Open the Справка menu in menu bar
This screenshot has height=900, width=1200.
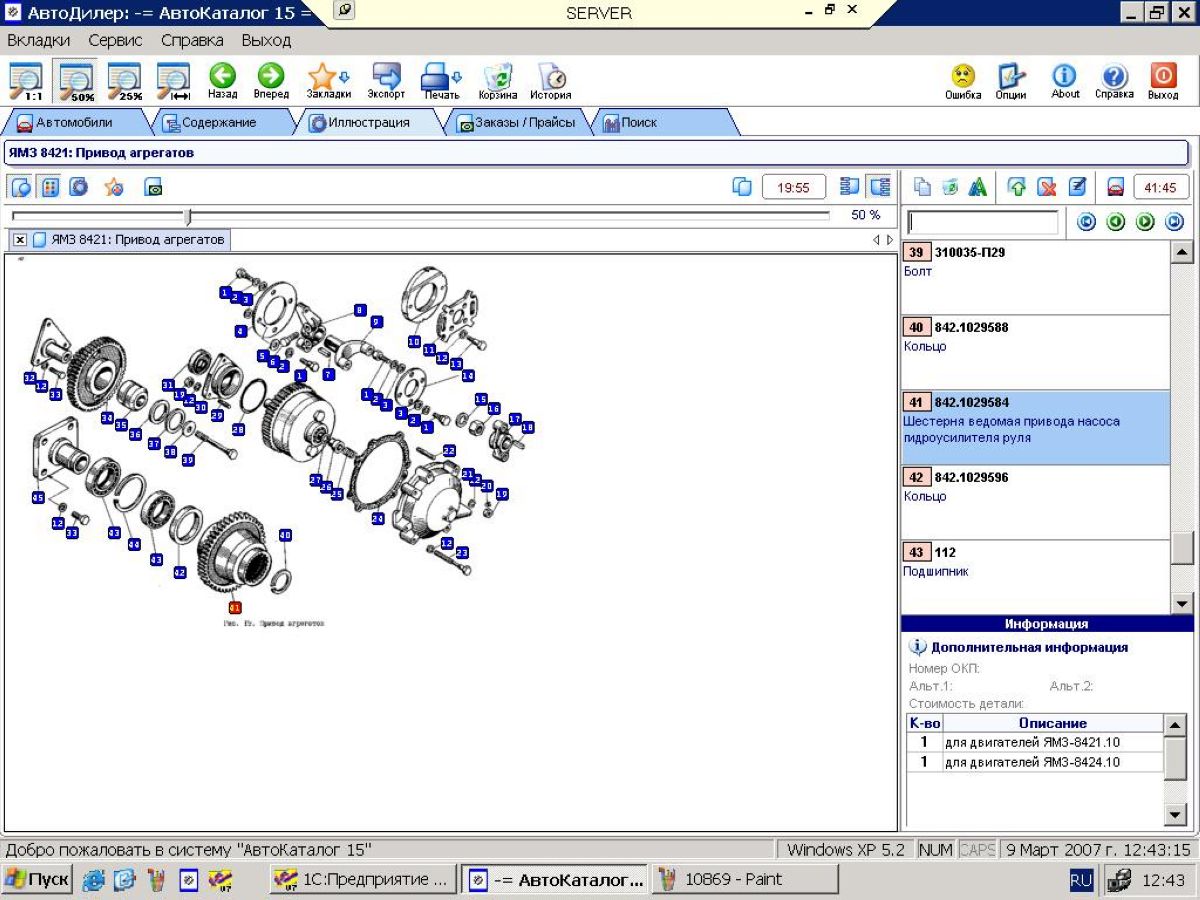(x=192, y=41)
